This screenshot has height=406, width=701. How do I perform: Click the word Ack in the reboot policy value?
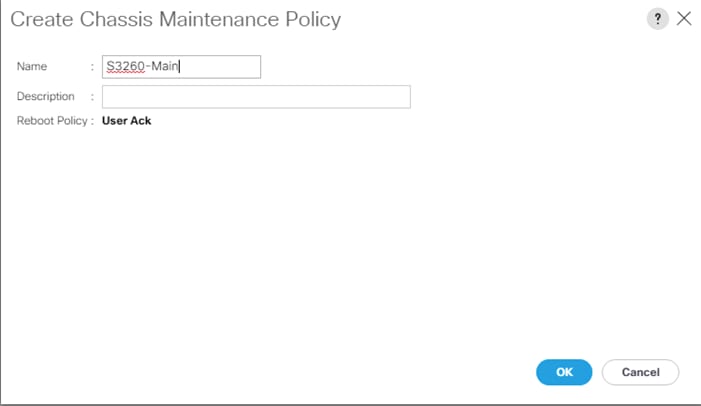click(x=141, y=121)
